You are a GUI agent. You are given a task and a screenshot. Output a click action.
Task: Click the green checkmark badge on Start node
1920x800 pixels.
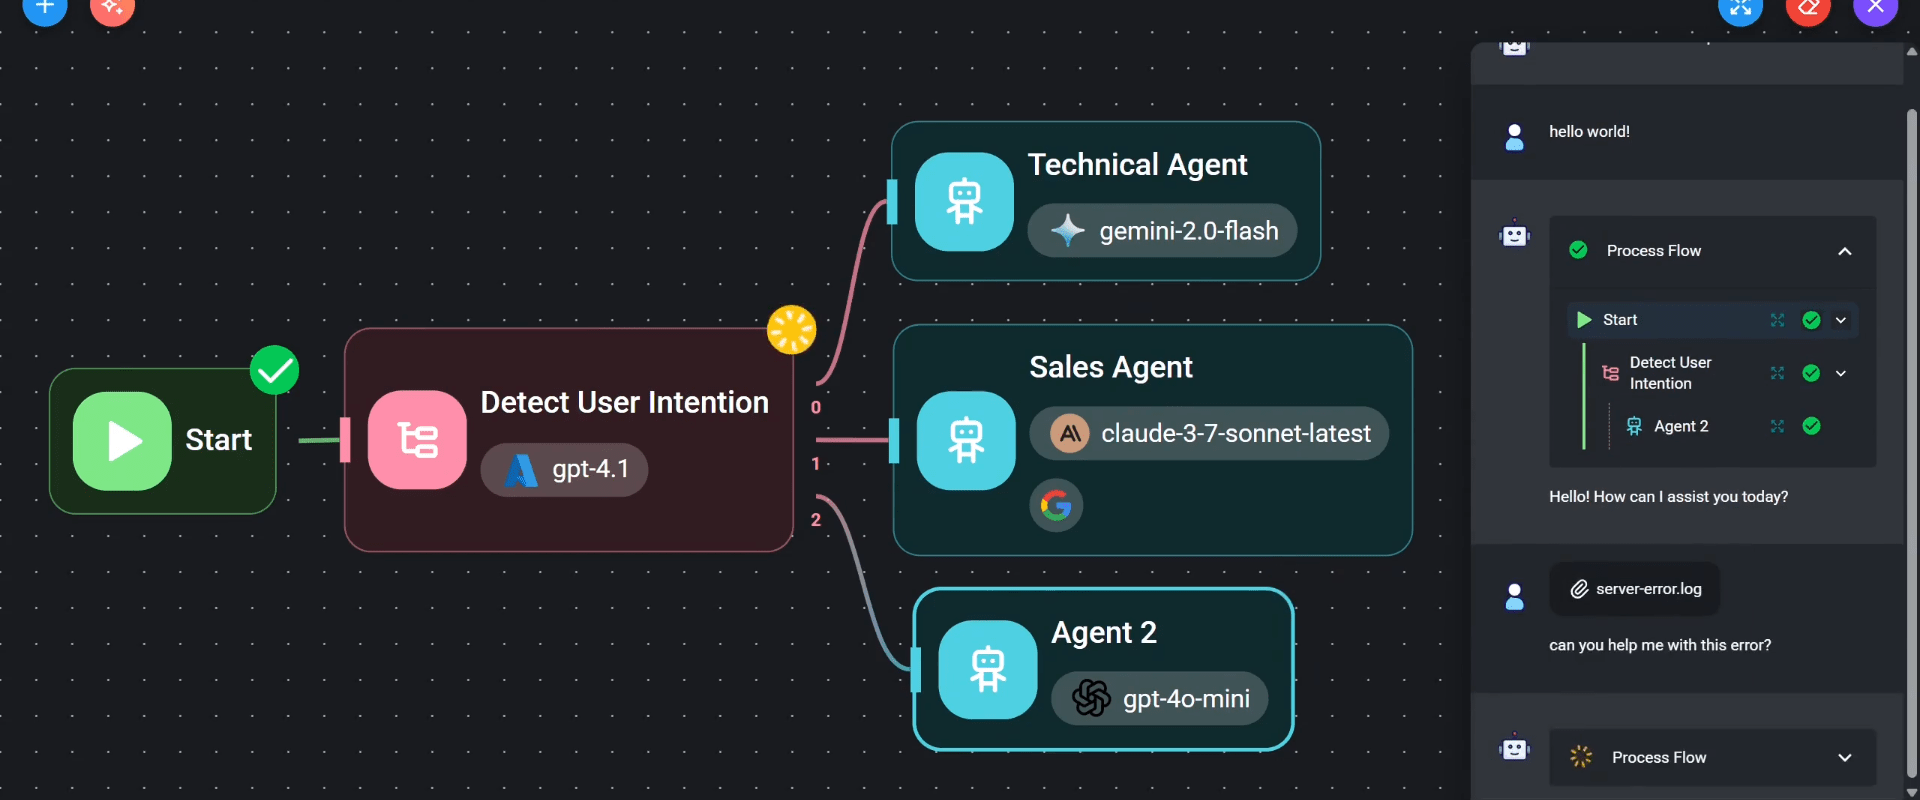point(275,370)
